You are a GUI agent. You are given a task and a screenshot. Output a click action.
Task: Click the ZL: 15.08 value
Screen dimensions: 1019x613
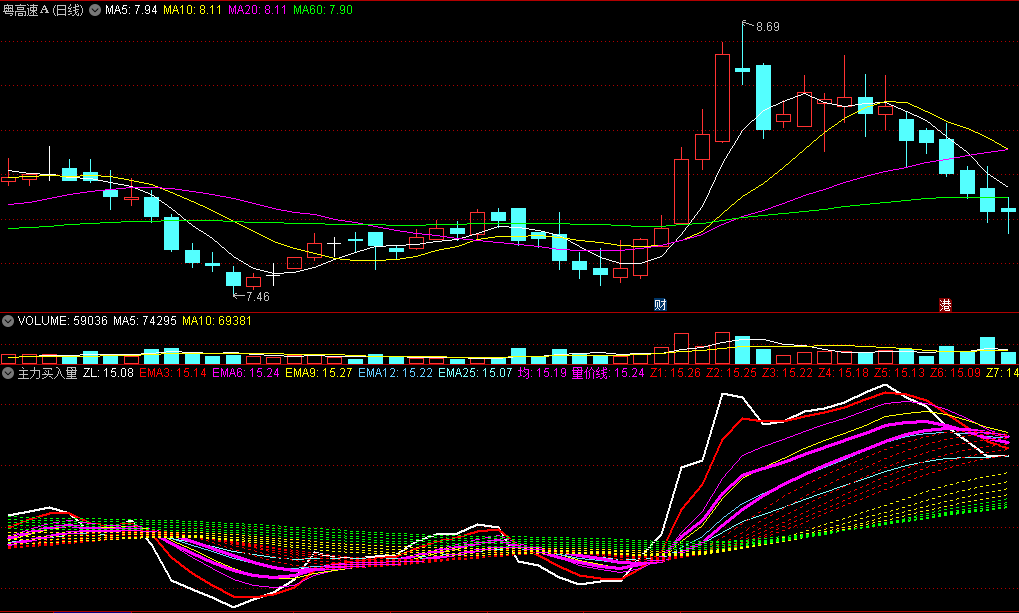pos(109,373)
